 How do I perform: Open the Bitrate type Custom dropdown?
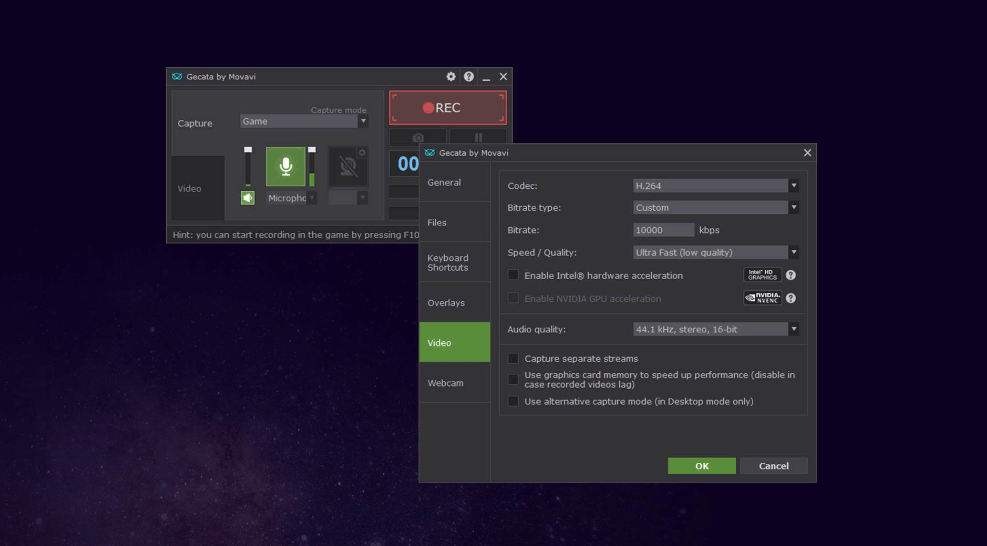point(716,207)
